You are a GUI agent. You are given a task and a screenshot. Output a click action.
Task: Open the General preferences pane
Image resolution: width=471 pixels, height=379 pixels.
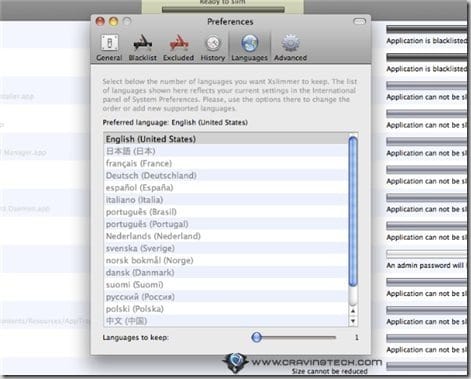[109, 48]
